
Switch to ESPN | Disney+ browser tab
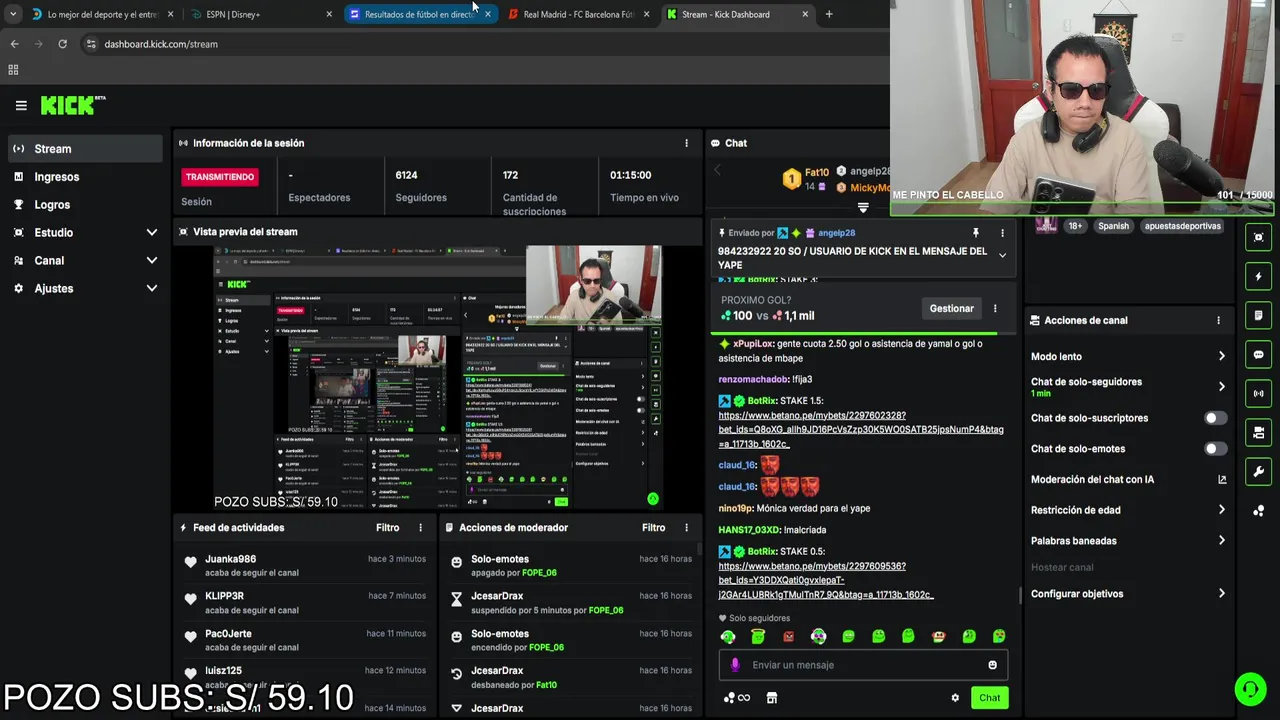pos(260,14)
